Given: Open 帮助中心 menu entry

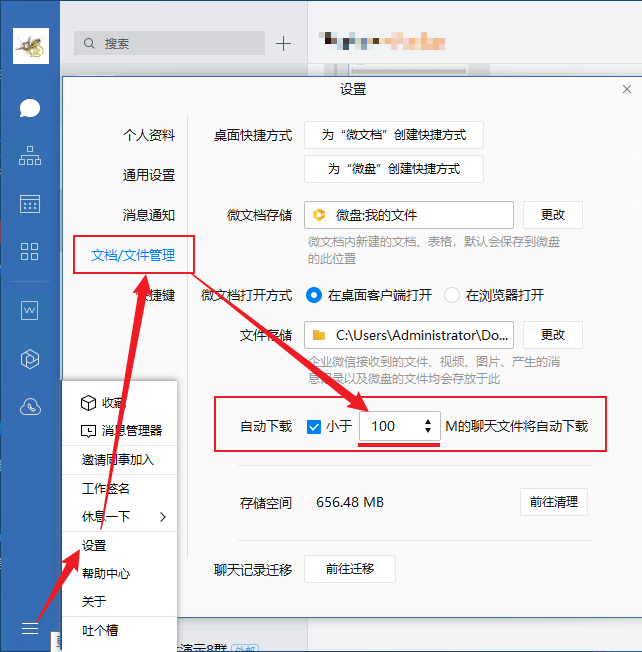Looking at the screenshot, I should pos(119,573).
